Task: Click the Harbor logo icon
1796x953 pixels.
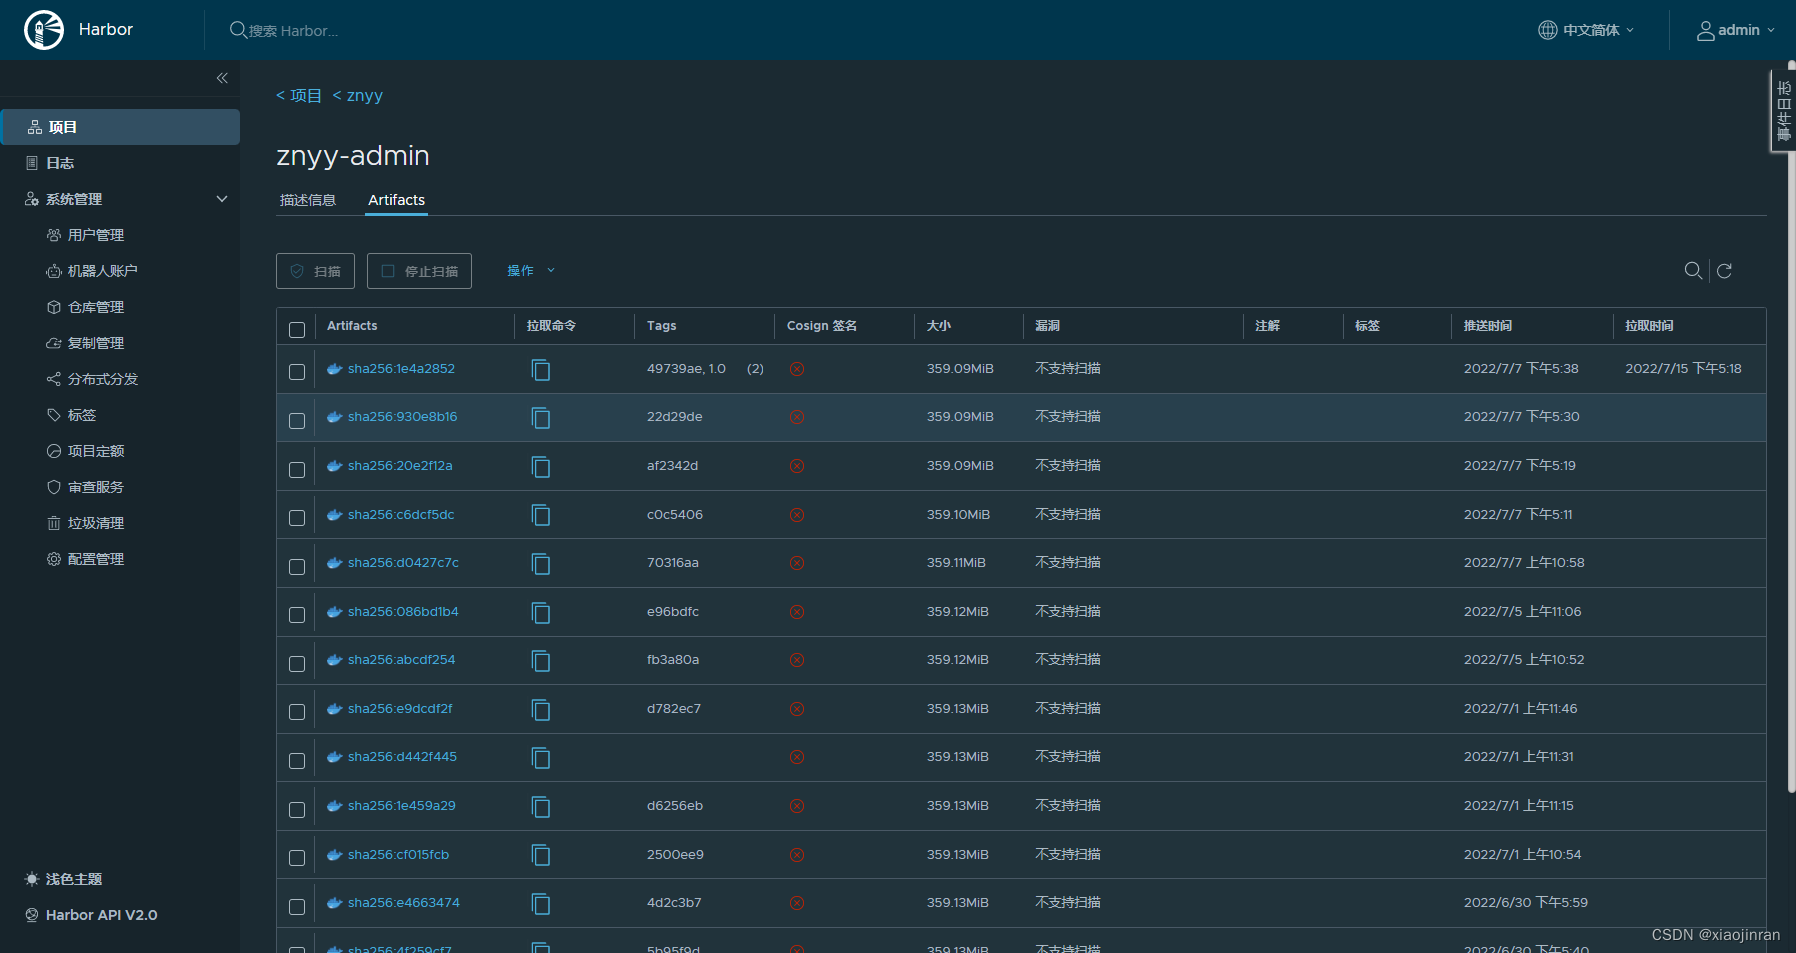Action: [x=44, y=30]
